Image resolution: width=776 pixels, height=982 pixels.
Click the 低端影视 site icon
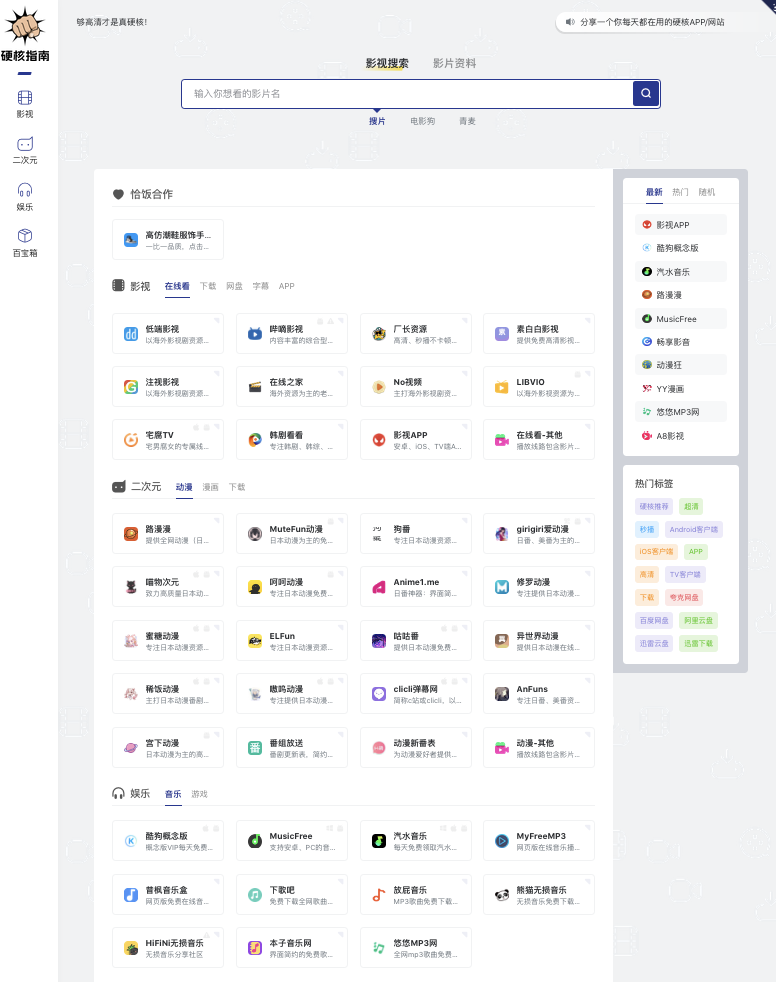(131, 334)
